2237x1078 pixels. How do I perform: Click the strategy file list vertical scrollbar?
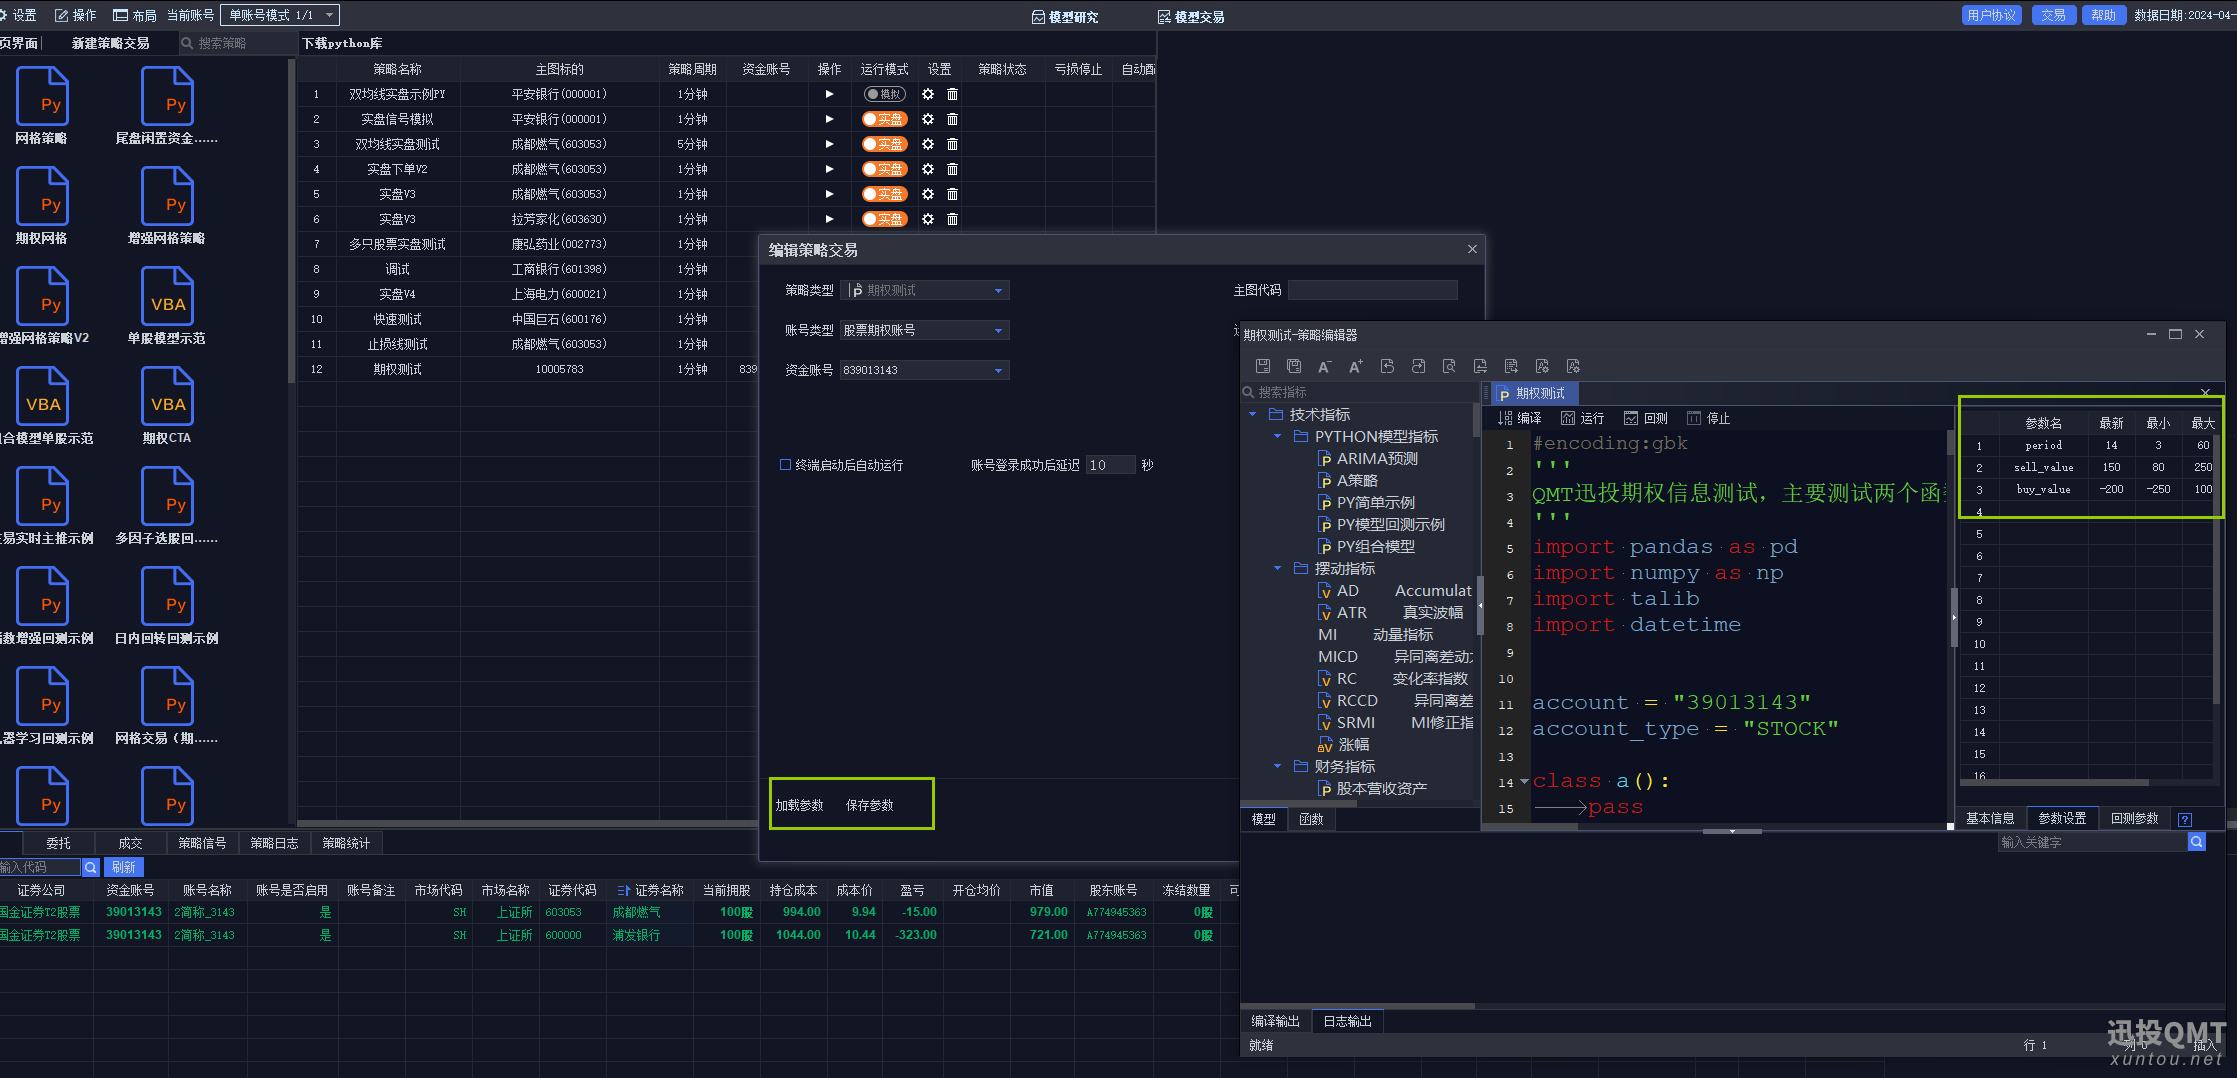click(x=291, y=220)
